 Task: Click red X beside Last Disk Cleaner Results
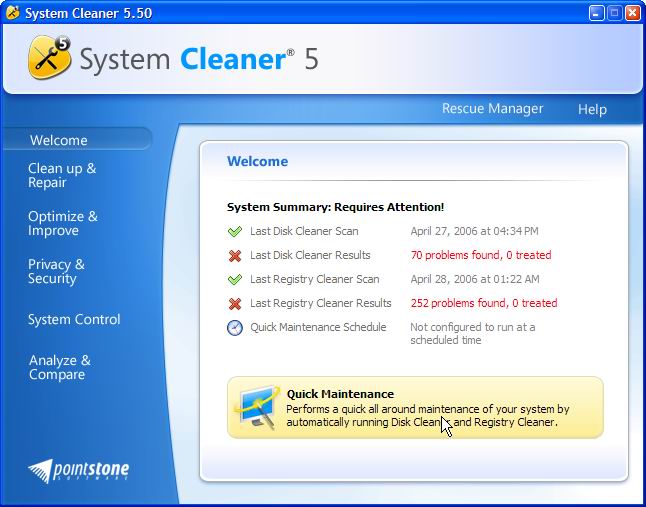235,256
